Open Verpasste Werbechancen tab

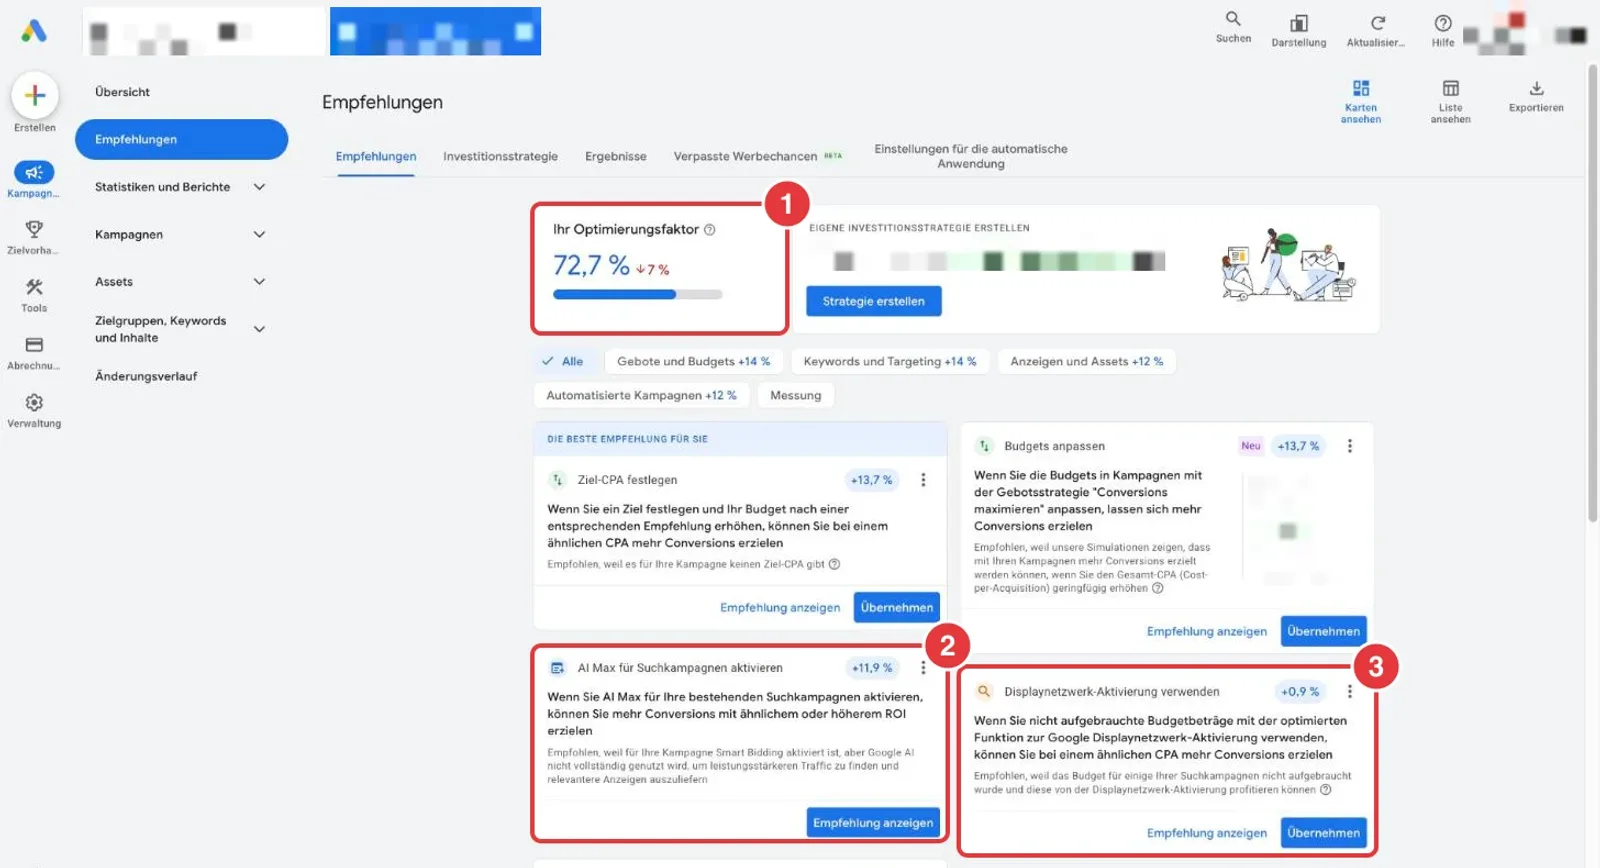[x=758, y=157]
